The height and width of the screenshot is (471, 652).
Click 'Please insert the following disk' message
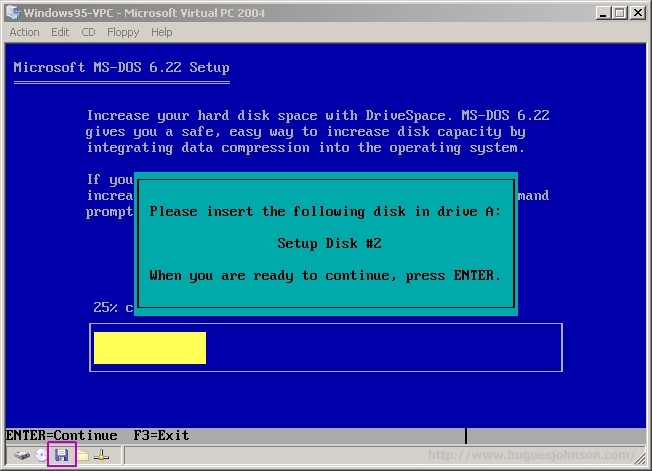[x=325, y=212]
